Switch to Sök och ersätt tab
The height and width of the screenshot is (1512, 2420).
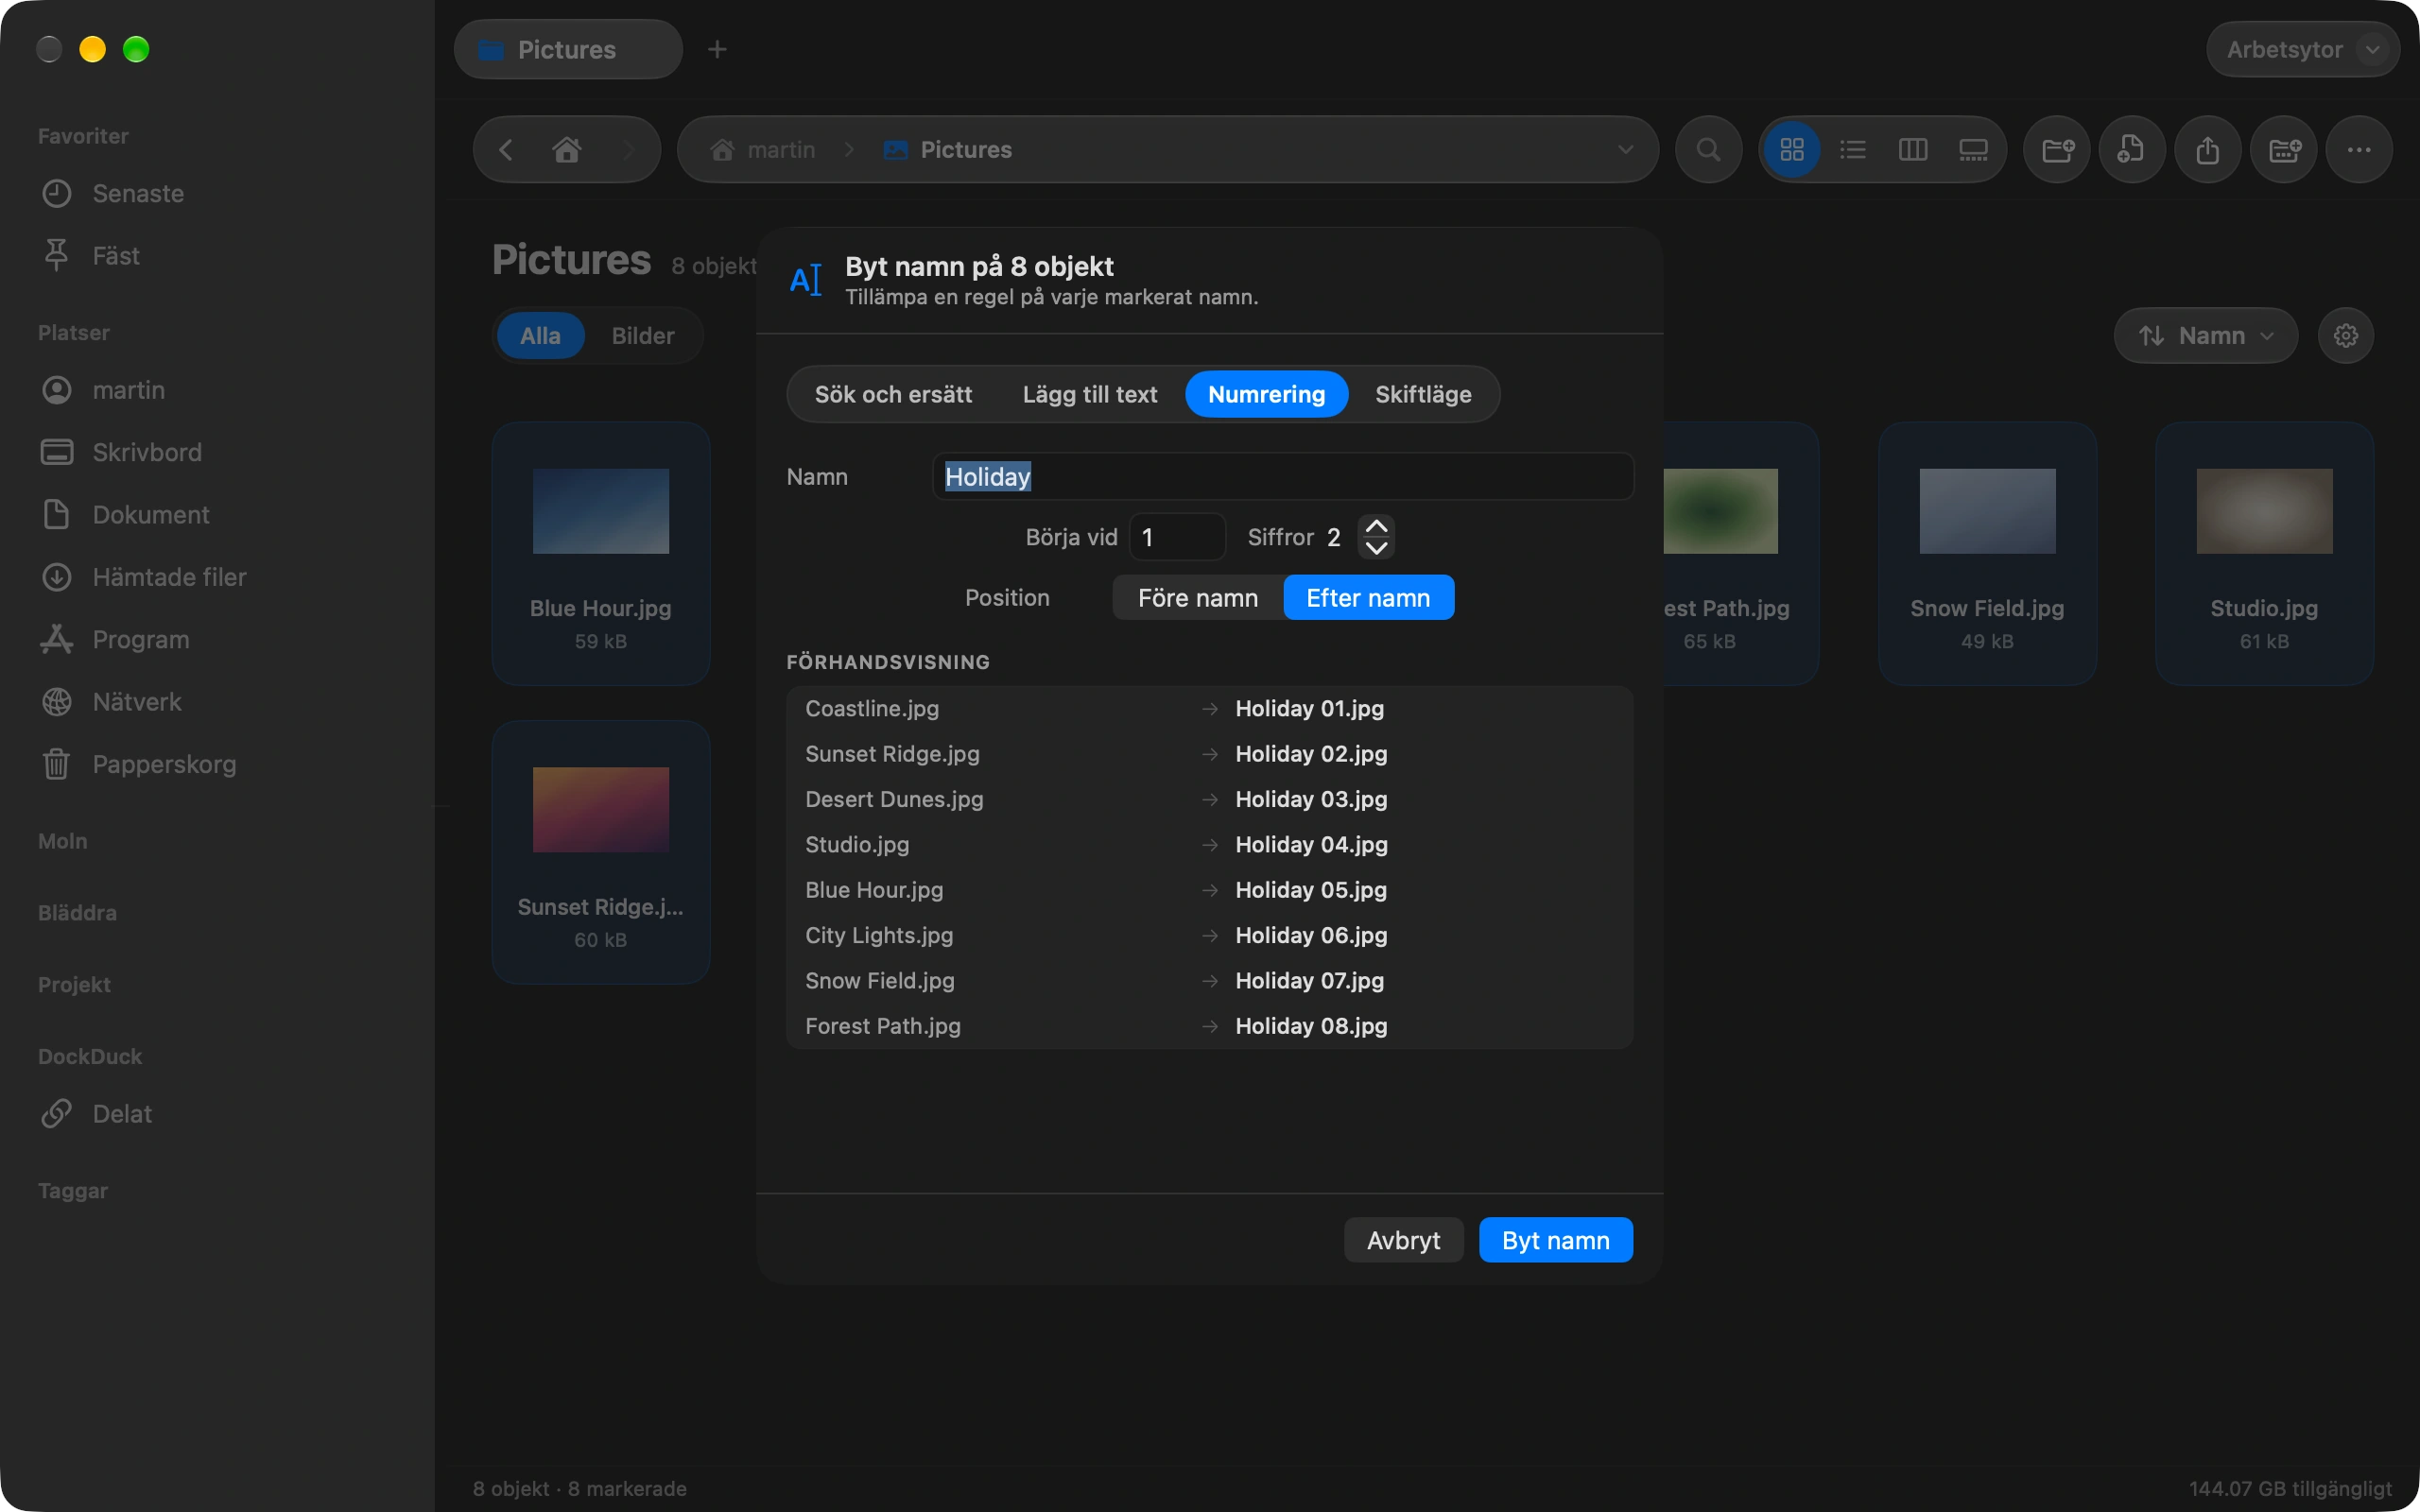click(893, 394)
